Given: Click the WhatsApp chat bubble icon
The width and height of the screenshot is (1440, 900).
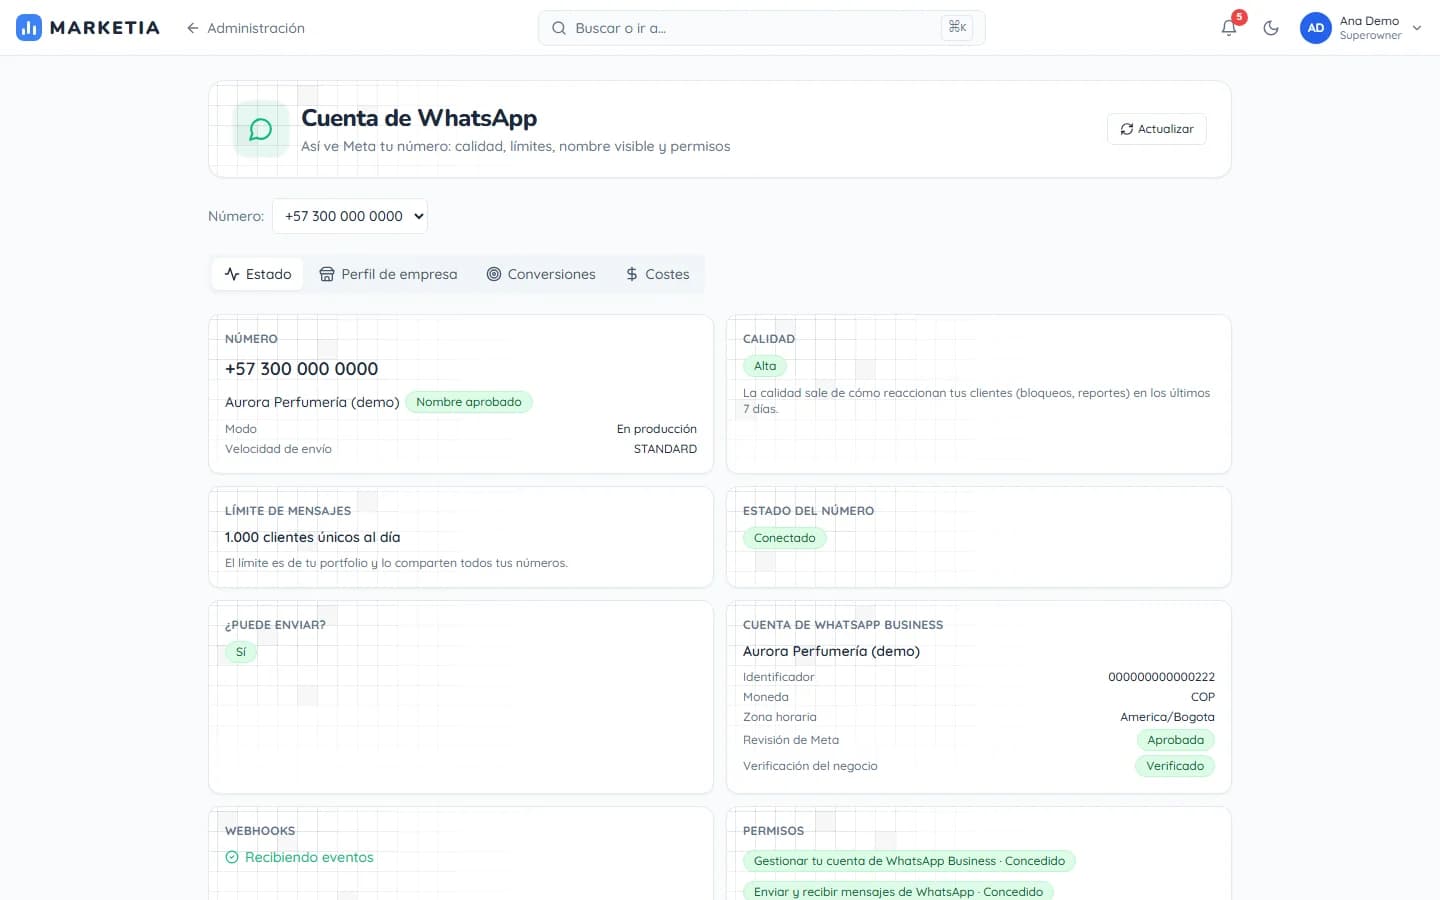Looking at the screenshot, I should point(261,129).
